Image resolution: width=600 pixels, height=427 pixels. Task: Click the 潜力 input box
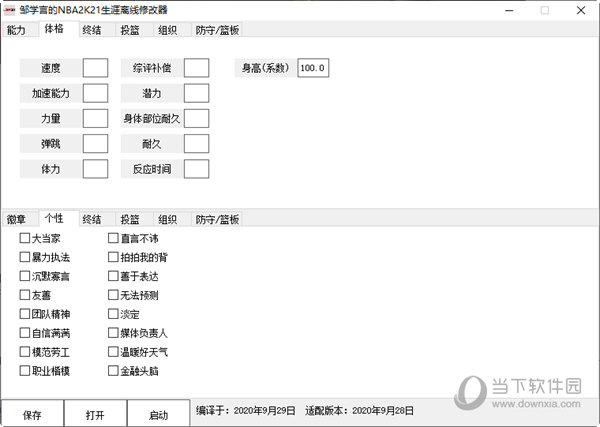196,93
